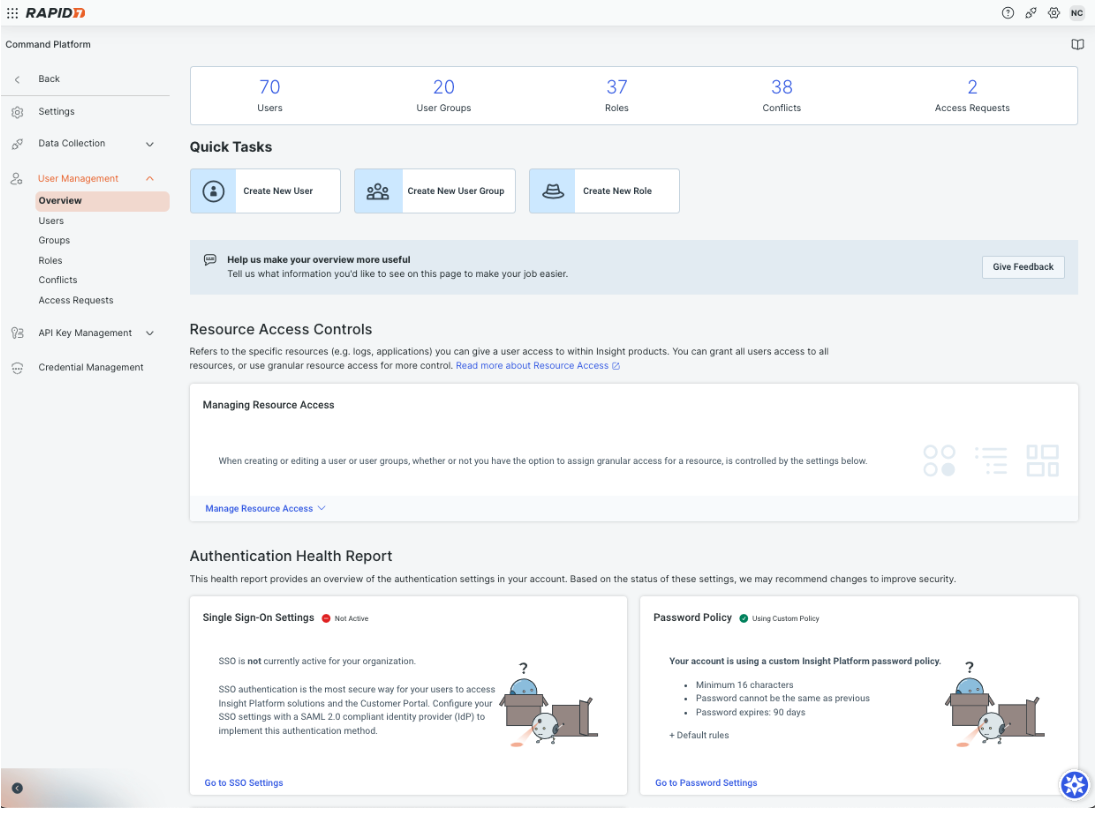
Task: Open the documentation book icon
Action: 1077,45
